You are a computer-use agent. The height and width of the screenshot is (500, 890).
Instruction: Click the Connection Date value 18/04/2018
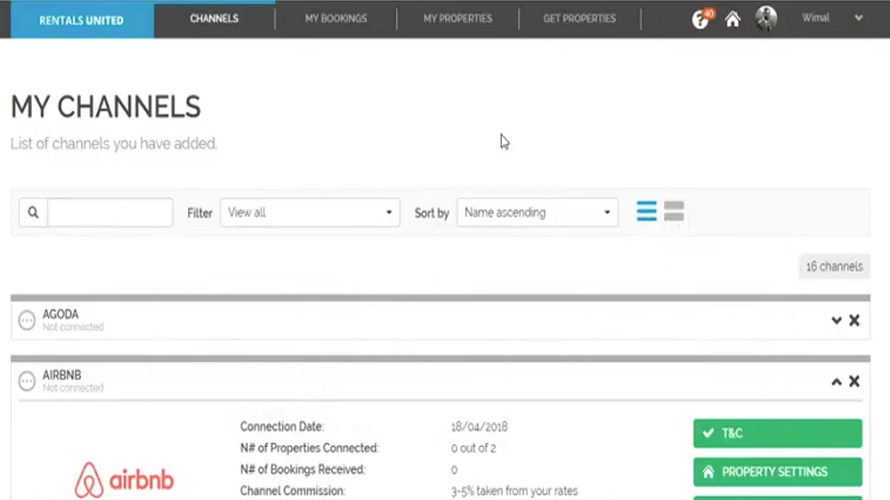[479, 427]
